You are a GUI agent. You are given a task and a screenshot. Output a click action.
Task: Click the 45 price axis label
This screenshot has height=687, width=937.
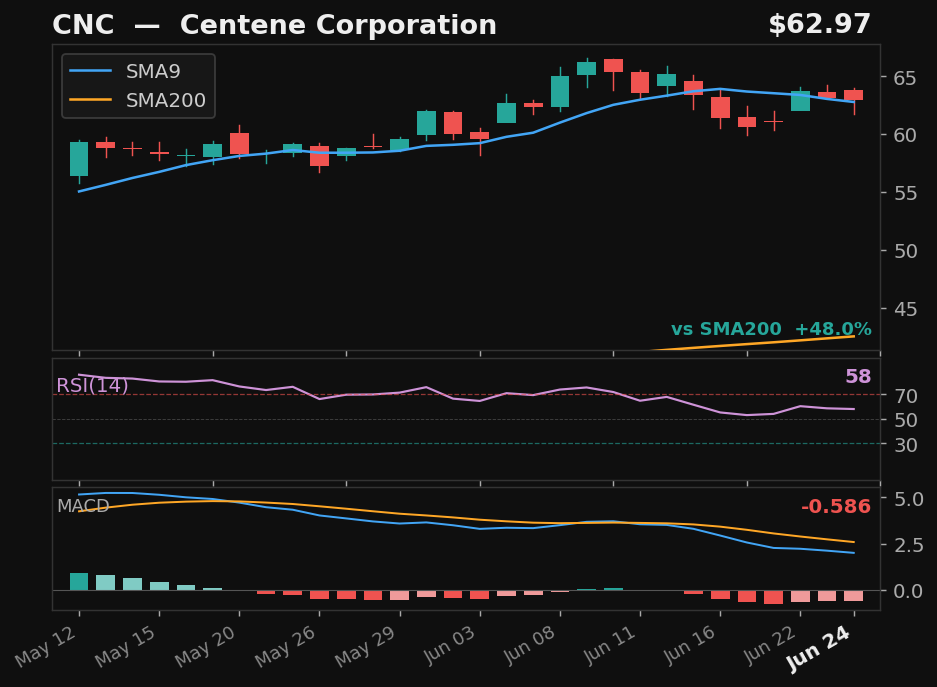coord(905,309)
